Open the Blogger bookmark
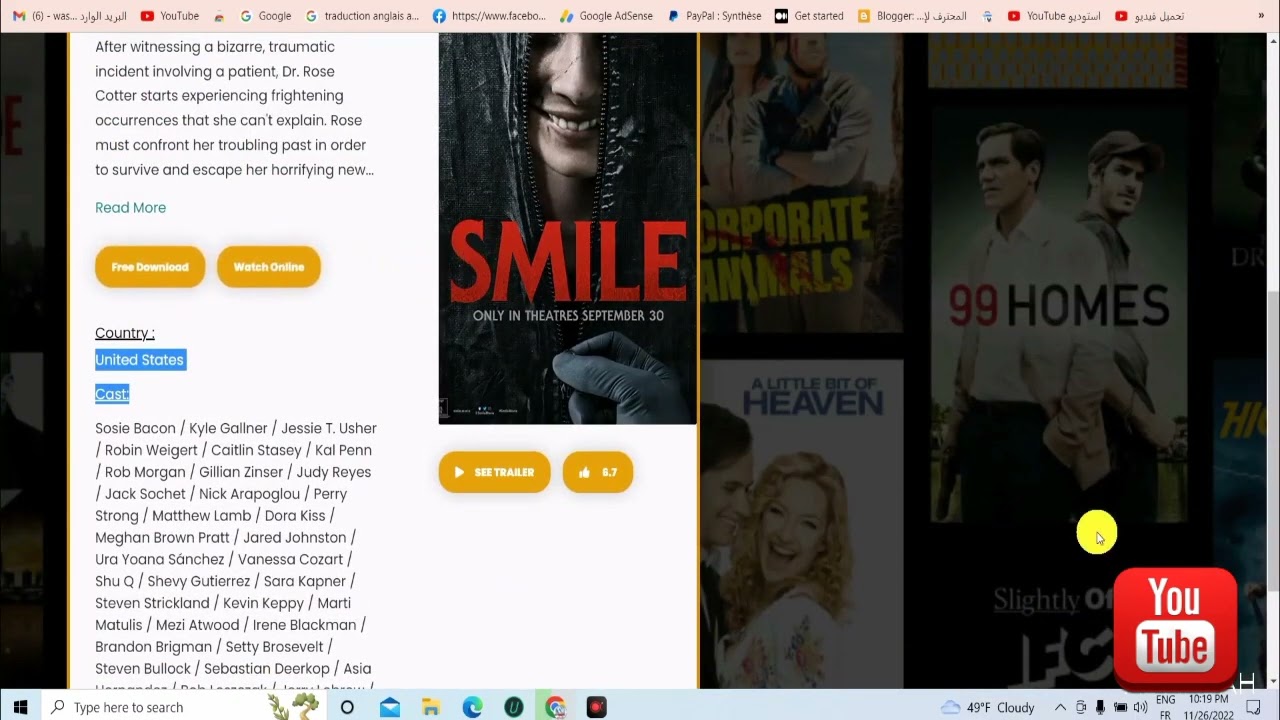1280x720 pixels. click(x=912, y=16)
